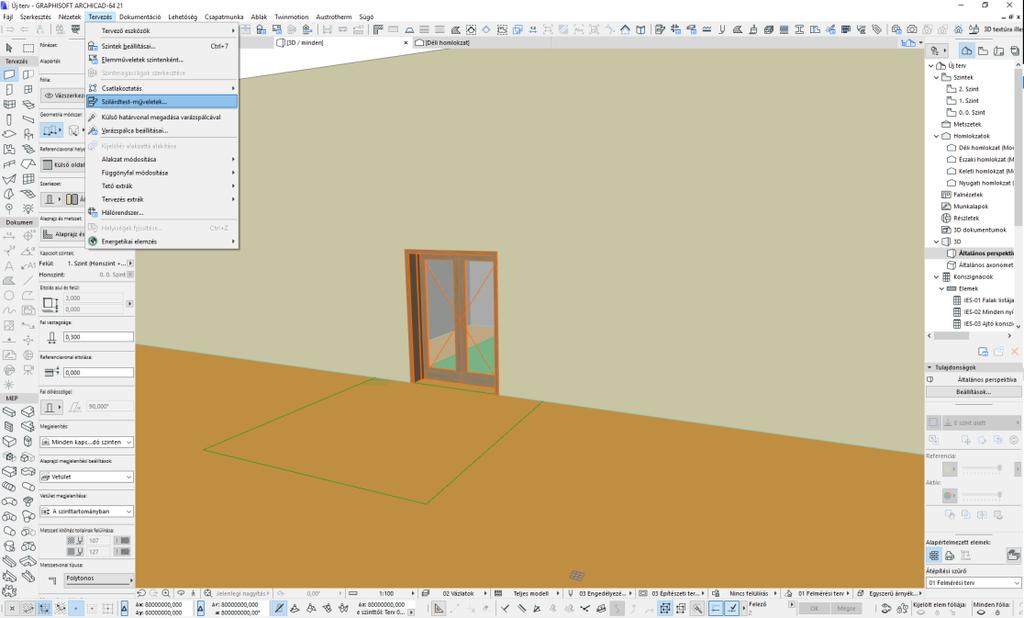Screen dimensions: 1024x618
Task: Activate the highlighted Wall tool
Action: [x=9, y=74]
